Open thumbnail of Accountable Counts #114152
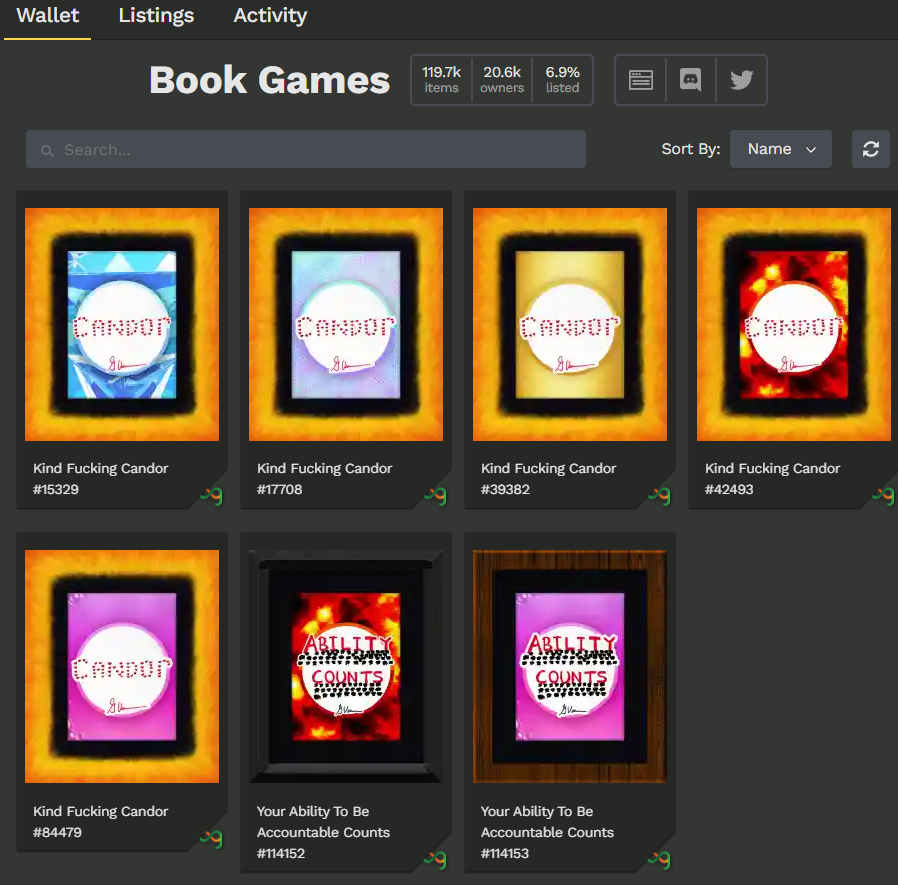Image resolution: width=898 pixels, height=885 pixels. click(346, 666)
